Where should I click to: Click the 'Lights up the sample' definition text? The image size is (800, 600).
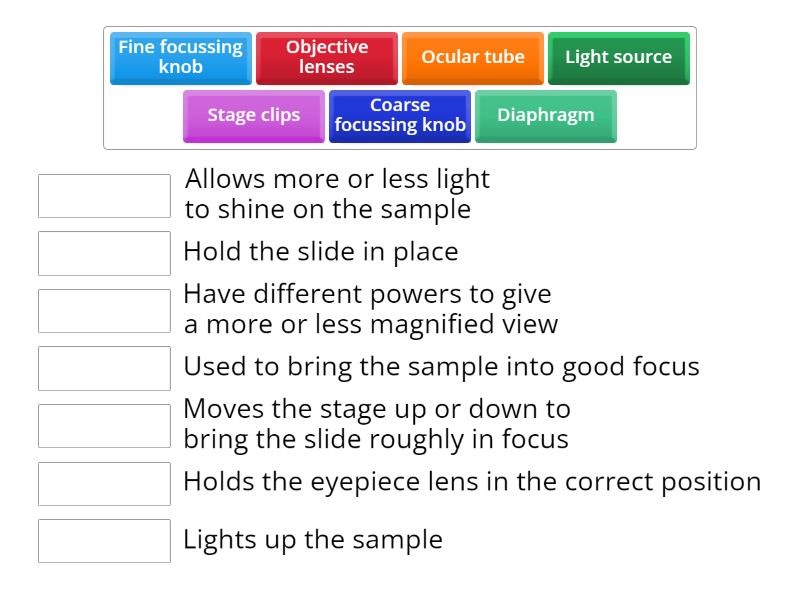coord(312,540)
